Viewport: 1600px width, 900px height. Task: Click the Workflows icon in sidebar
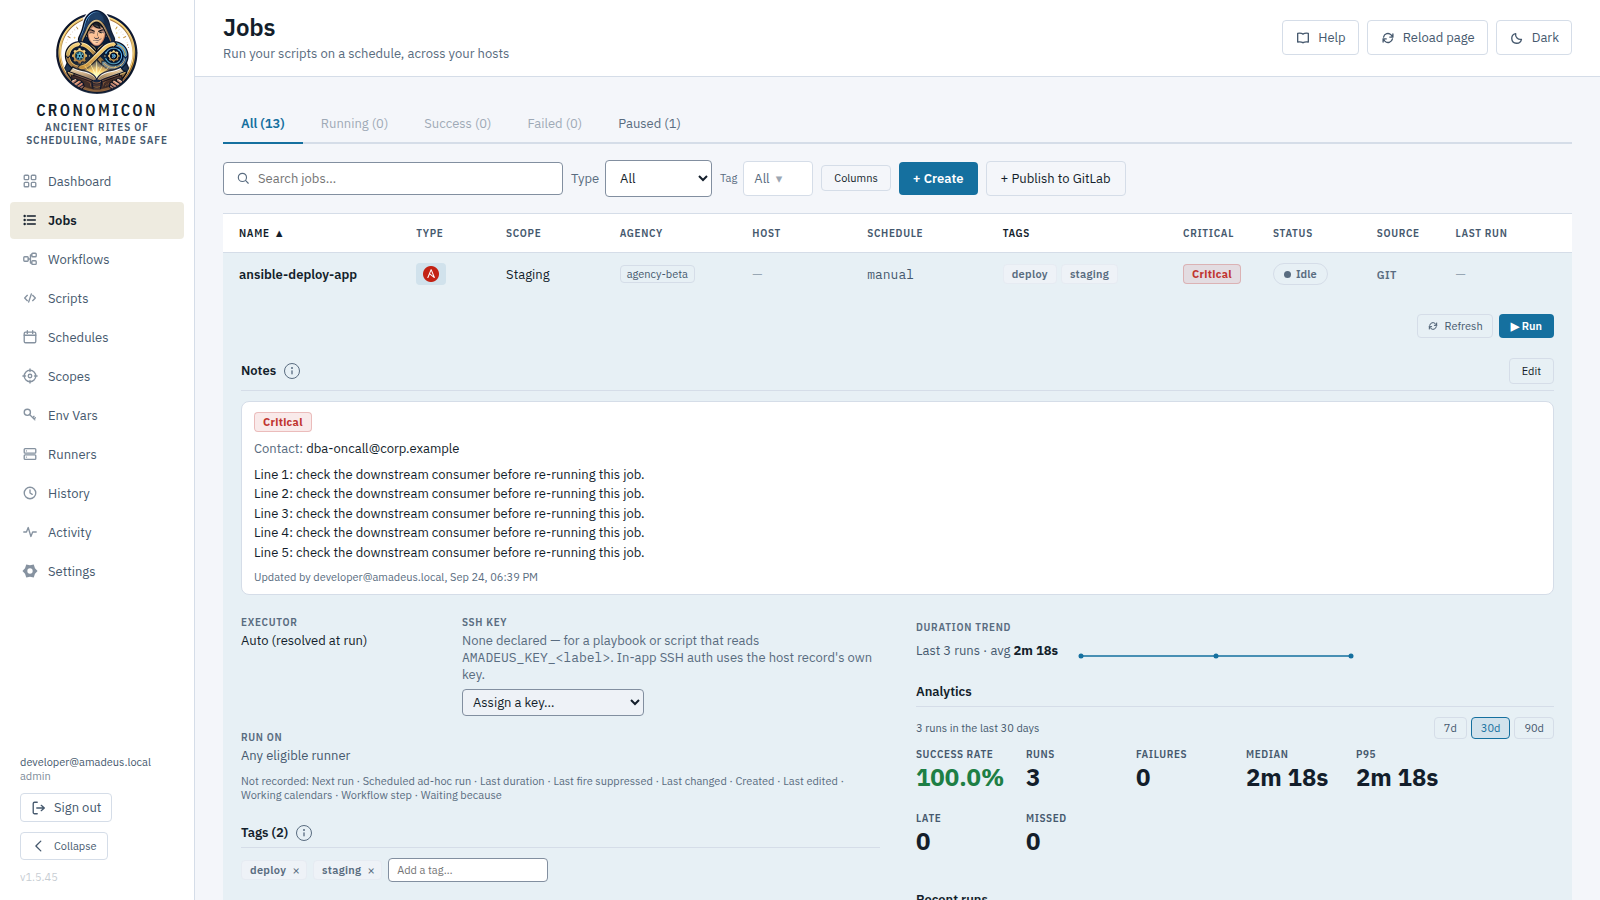point(30,259)
